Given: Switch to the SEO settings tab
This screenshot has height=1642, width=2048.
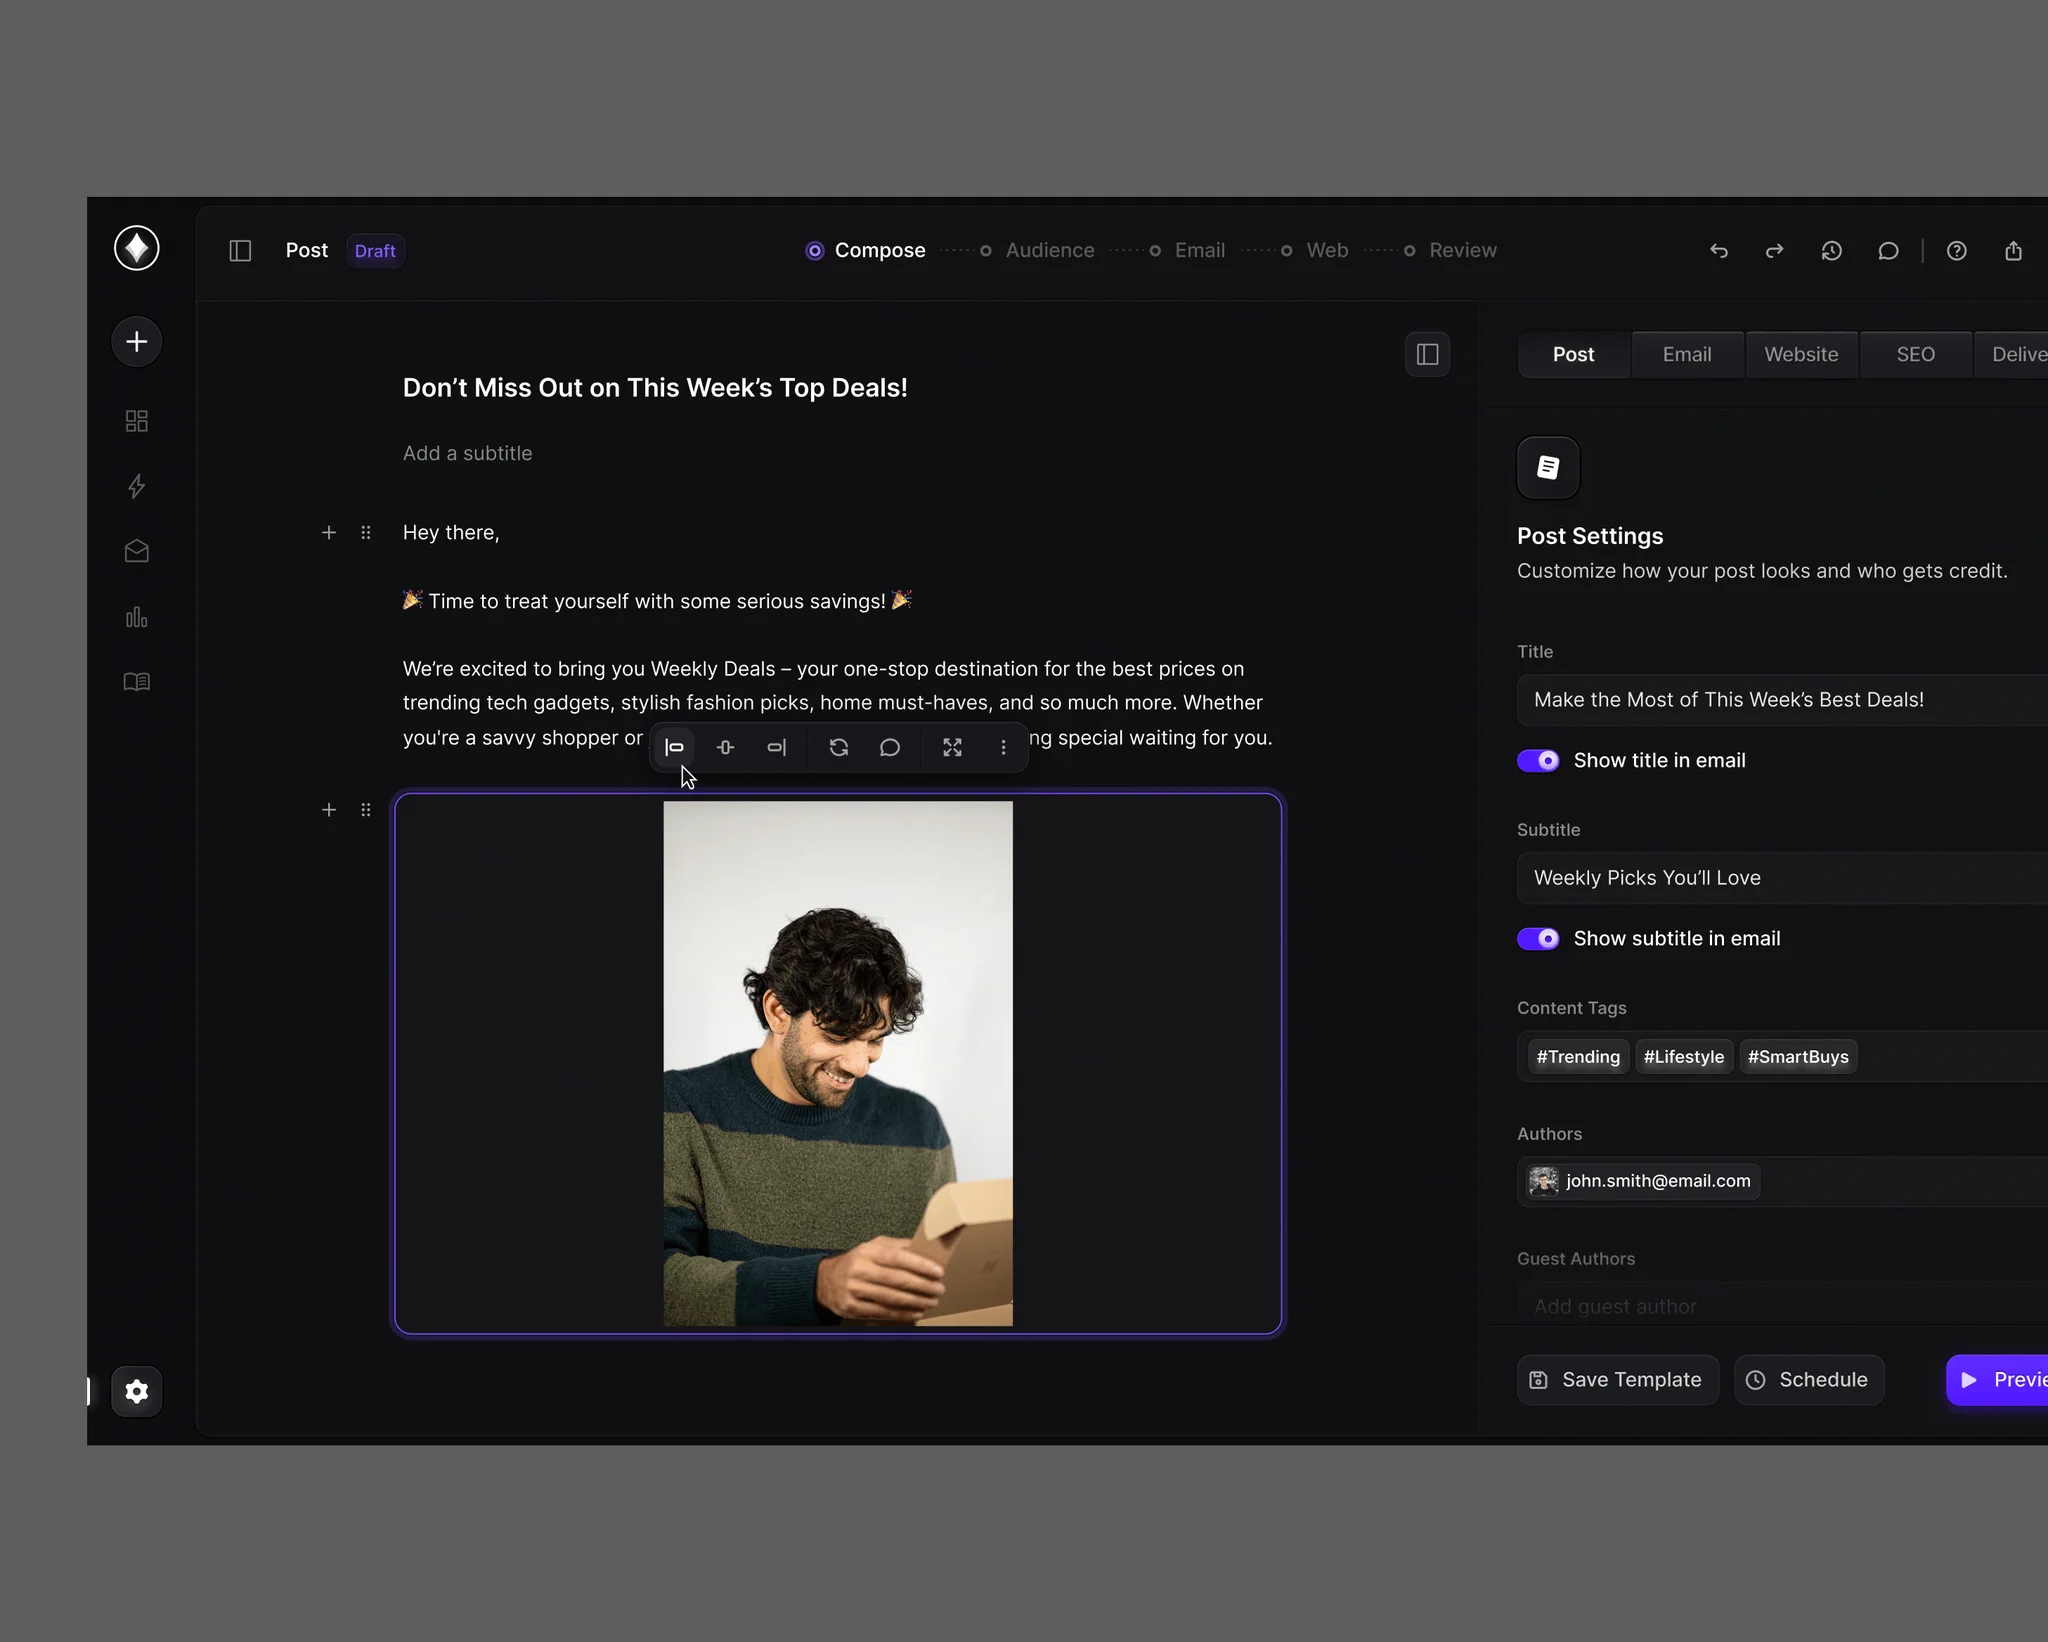Looking at the screenshot, I should click(x=1915, y=355).
